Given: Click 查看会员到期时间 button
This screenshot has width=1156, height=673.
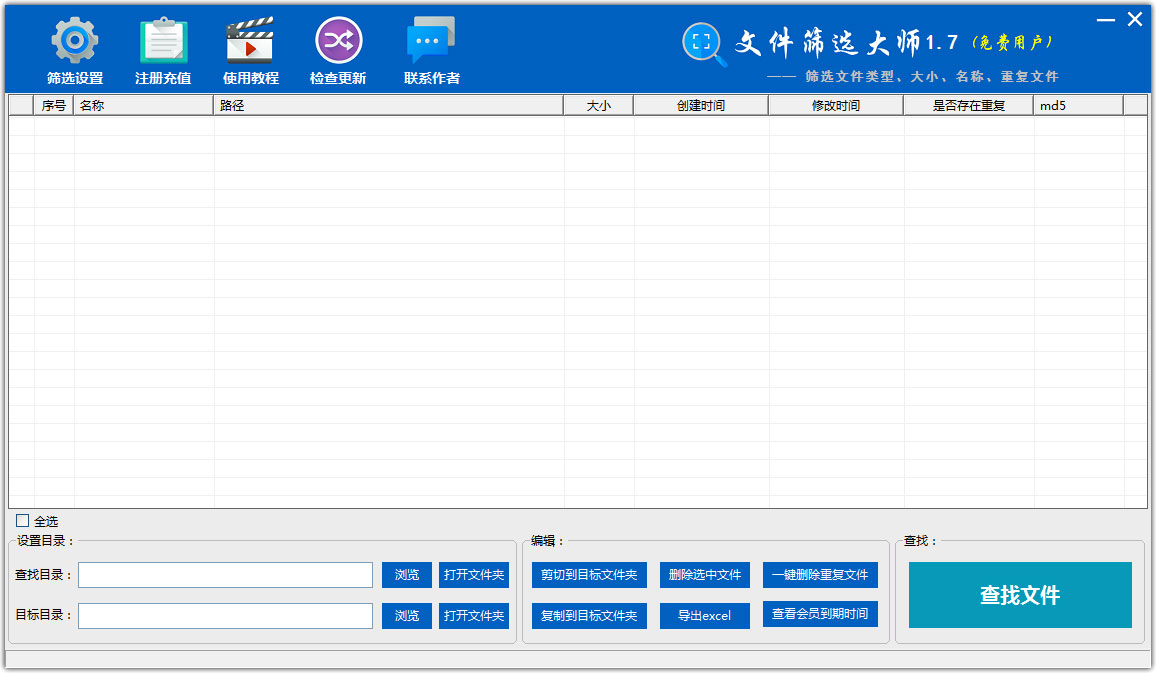Looking at the screenshot, I should pyautogui.click(x=820, y=614).
